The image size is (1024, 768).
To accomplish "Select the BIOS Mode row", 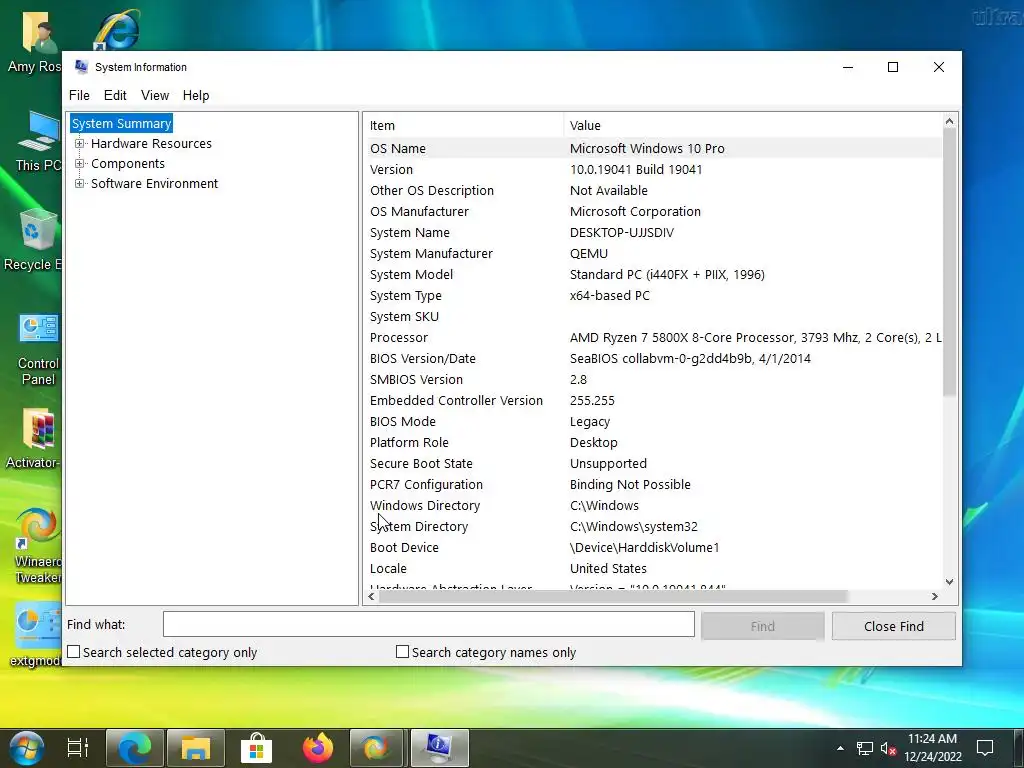I will coord(653,421).
